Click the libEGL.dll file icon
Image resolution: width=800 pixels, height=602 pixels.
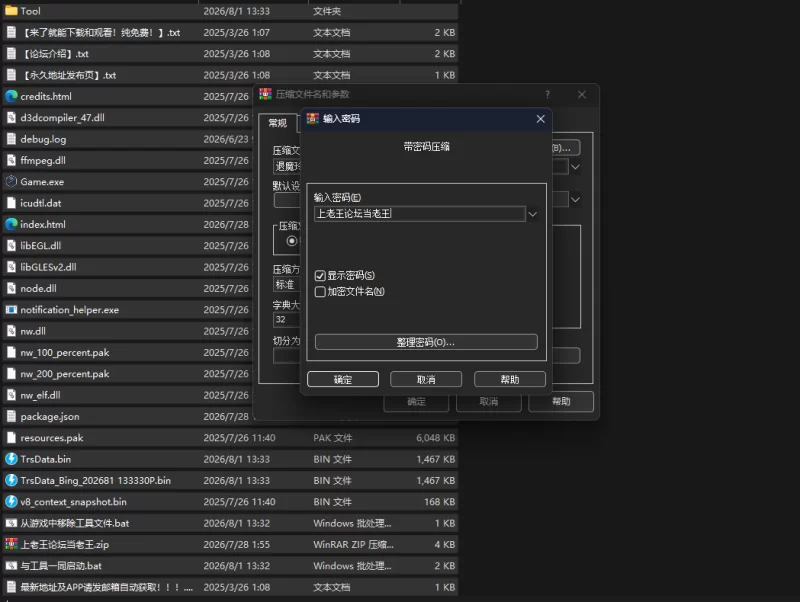coord(11,245)
